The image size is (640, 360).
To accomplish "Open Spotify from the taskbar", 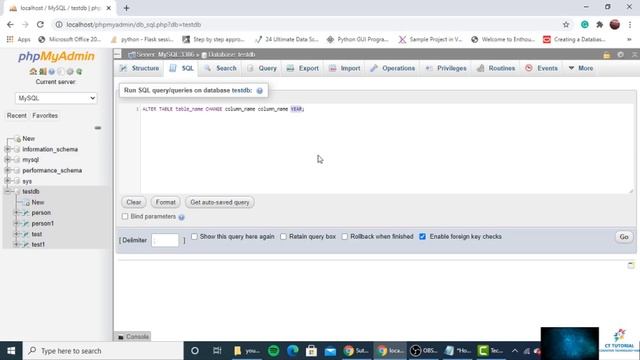I will [273, 351].
